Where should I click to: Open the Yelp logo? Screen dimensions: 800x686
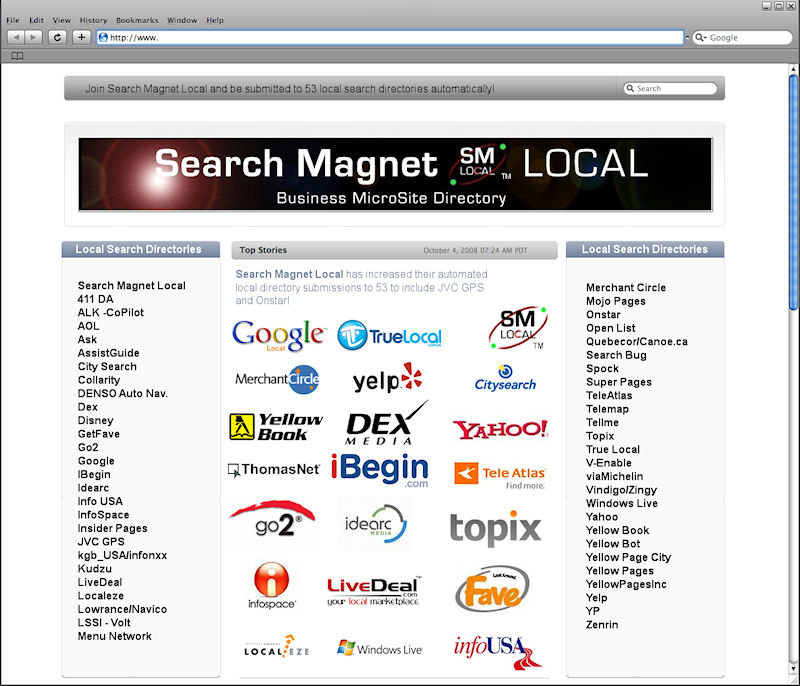[387, 378]
